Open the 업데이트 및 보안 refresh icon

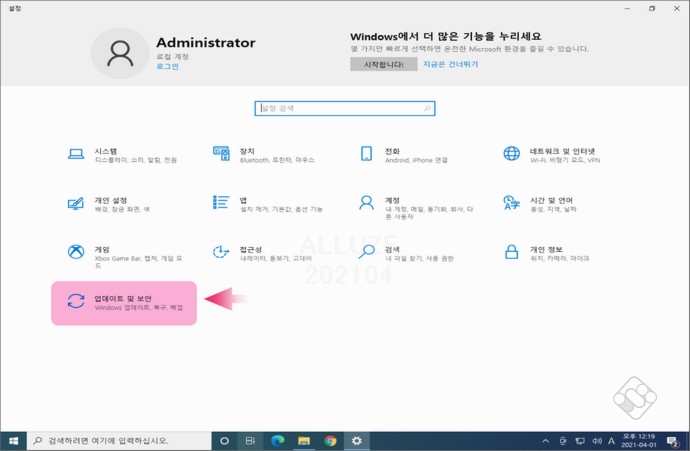(x=76, y=301)
